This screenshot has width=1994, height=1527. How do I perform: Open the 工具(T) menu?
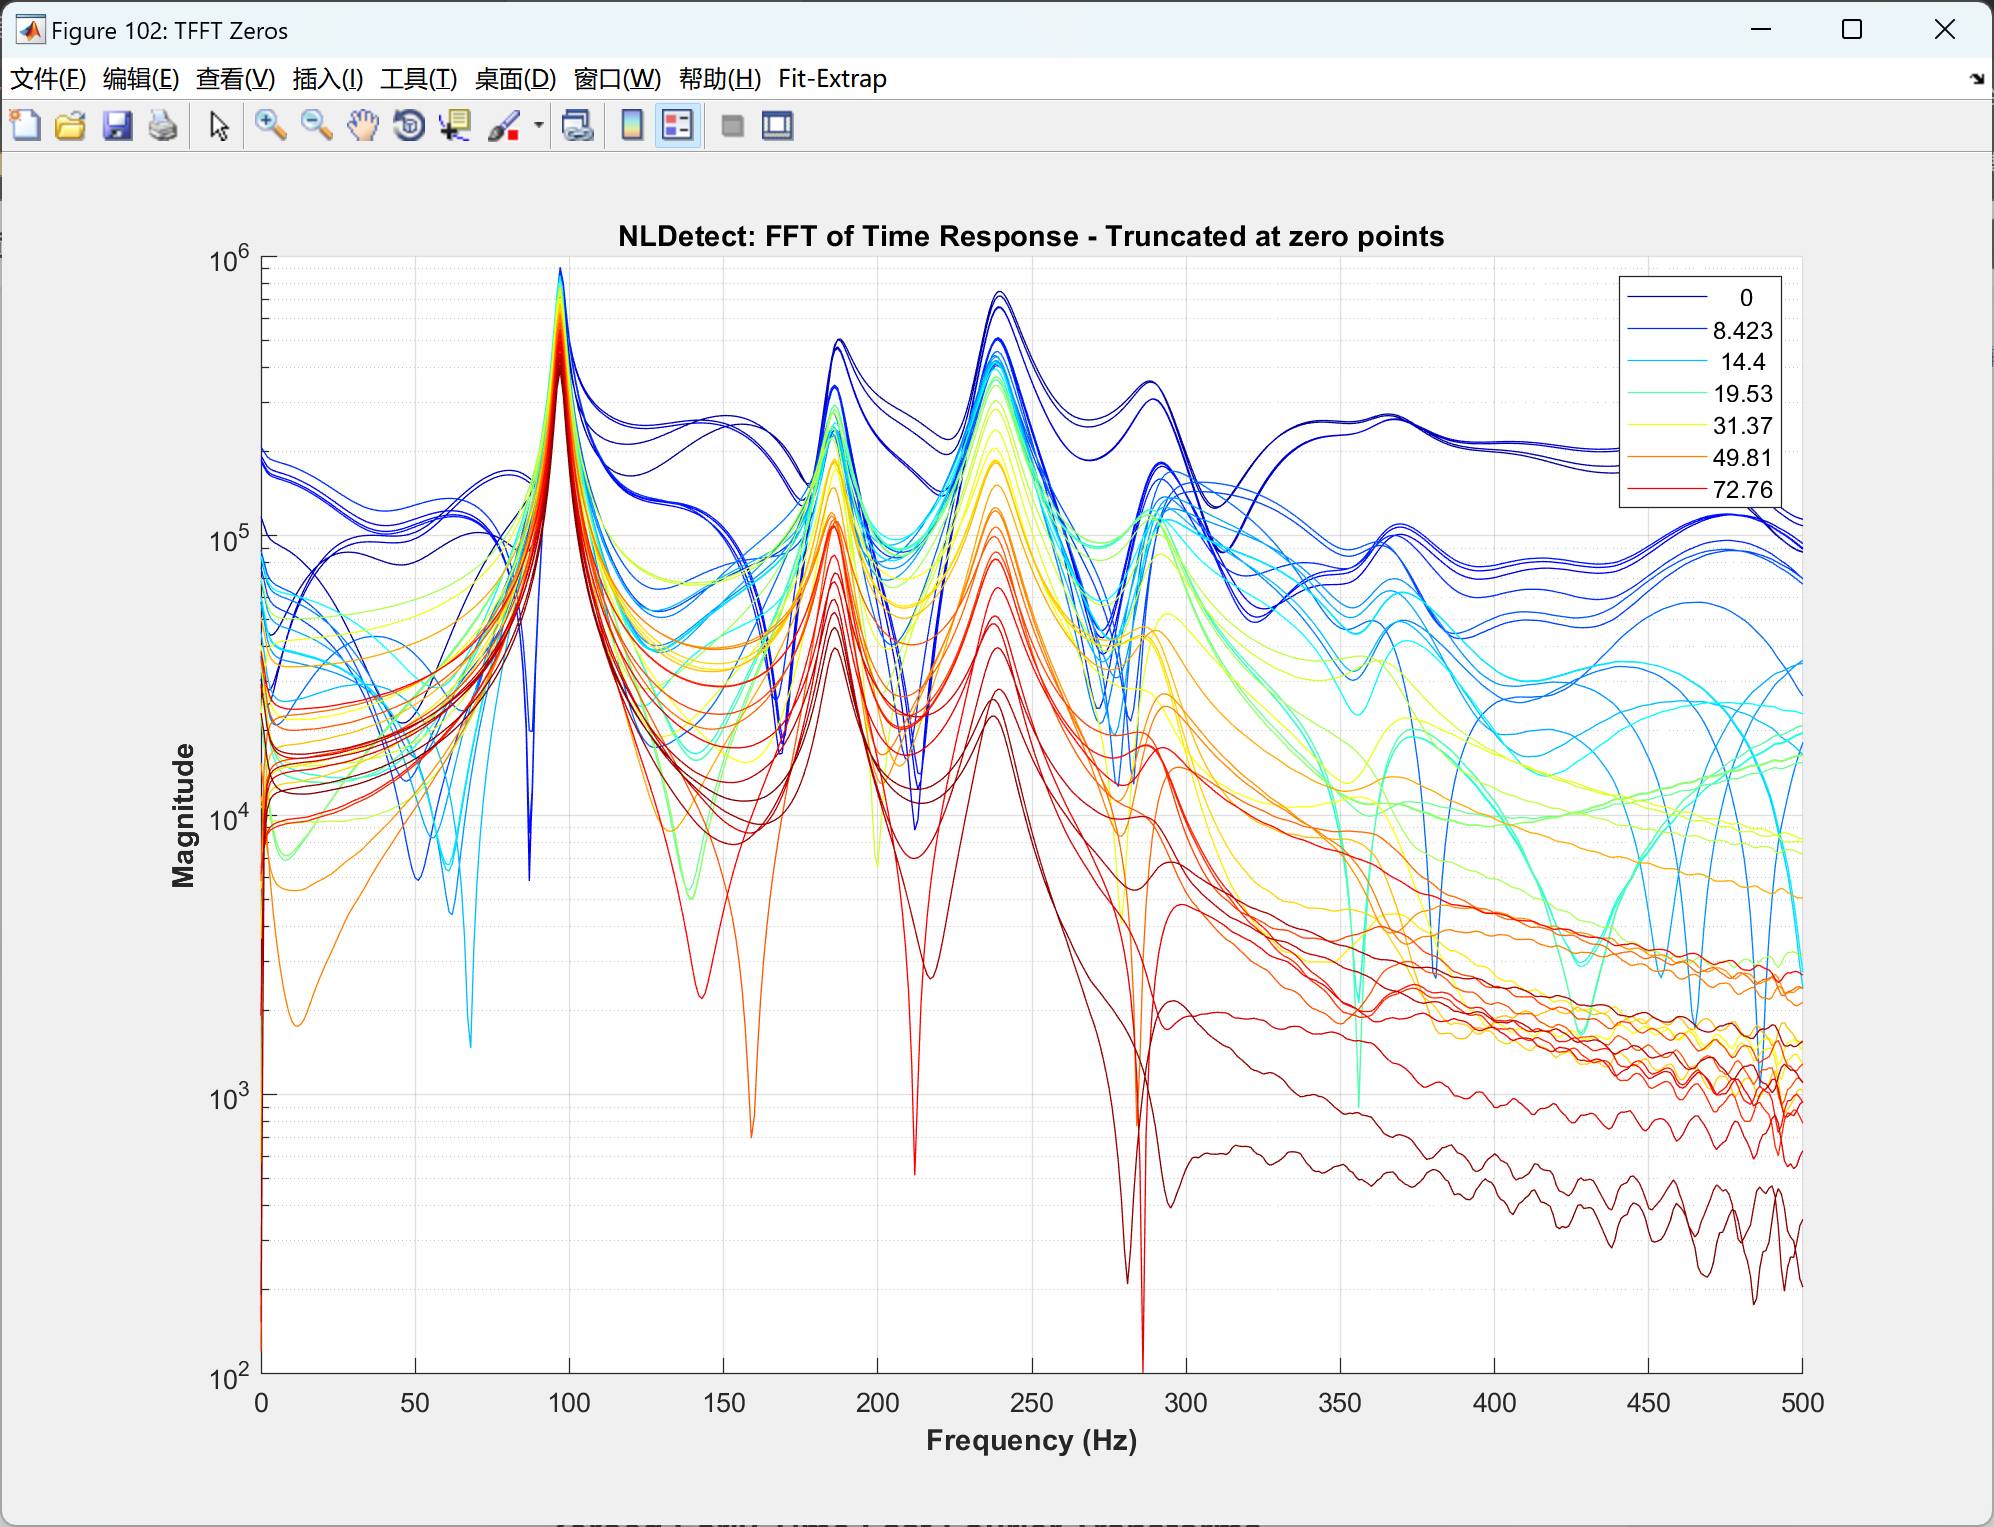[418, 79]
